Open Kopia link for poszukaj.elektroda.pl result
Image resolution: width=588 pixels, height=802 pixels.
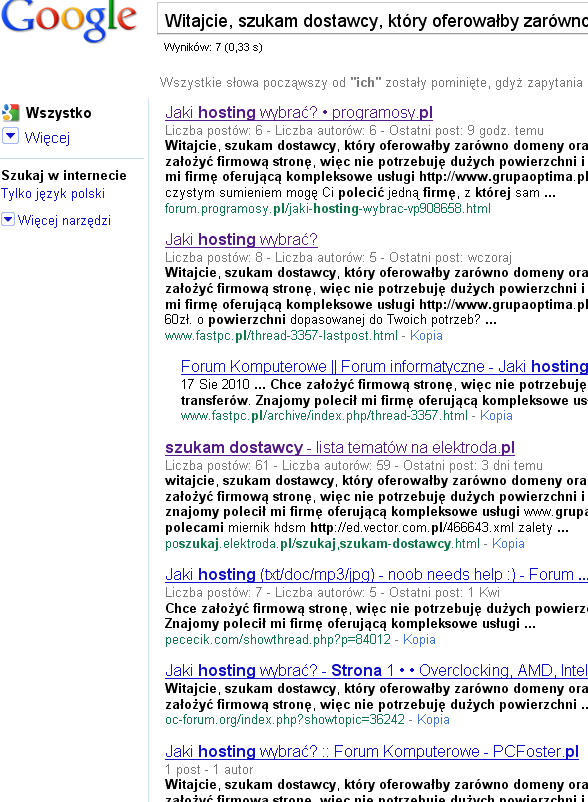coord(508,543)
